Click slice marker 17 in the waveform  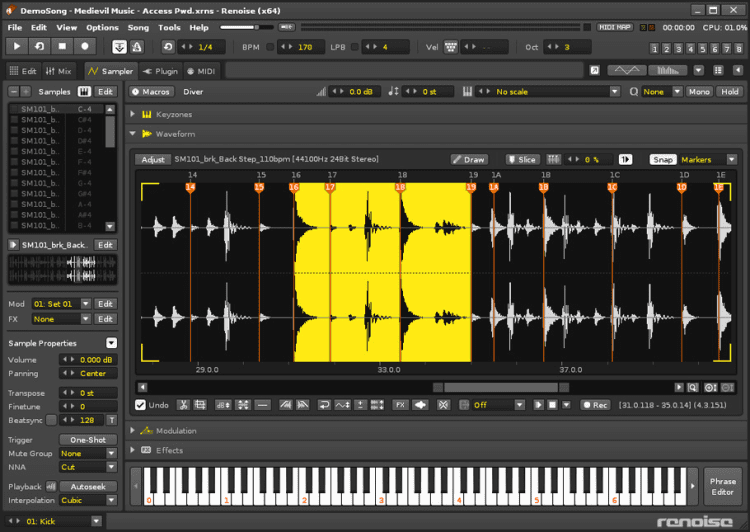(x=330, y=187)
